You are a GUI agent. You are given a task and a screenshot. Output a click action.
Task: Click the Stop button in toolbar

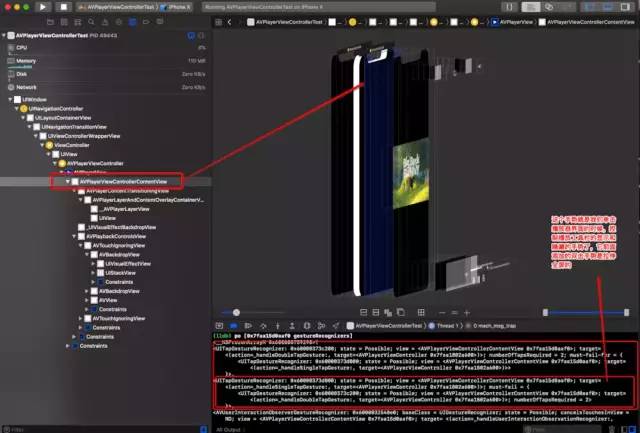pyautogui.click(x=64, y=7)
